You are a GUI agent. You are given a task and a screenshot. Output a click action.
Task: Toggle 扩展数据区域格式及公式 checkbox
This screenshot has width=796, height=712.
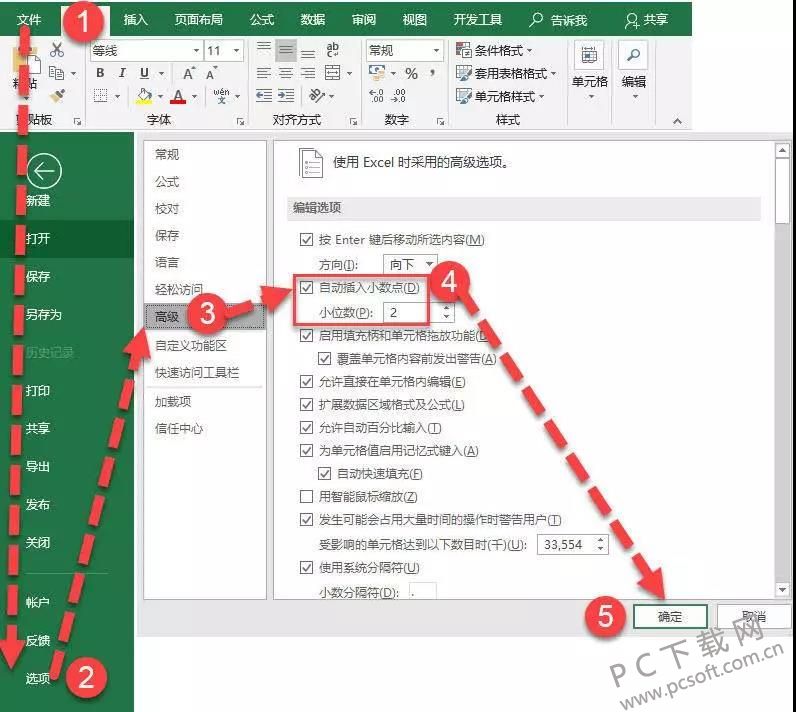pyautogui.click(x=306, y=404)
